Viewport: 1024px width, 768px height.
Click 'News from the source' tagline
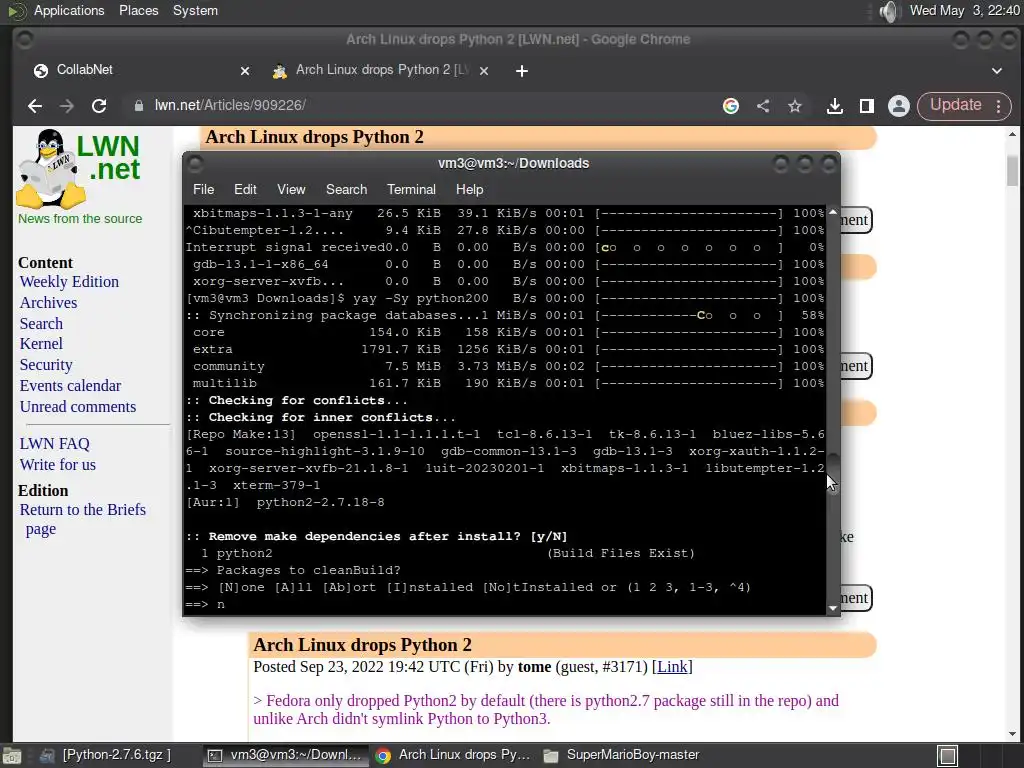pyautogui.click(x=80, y=219)
